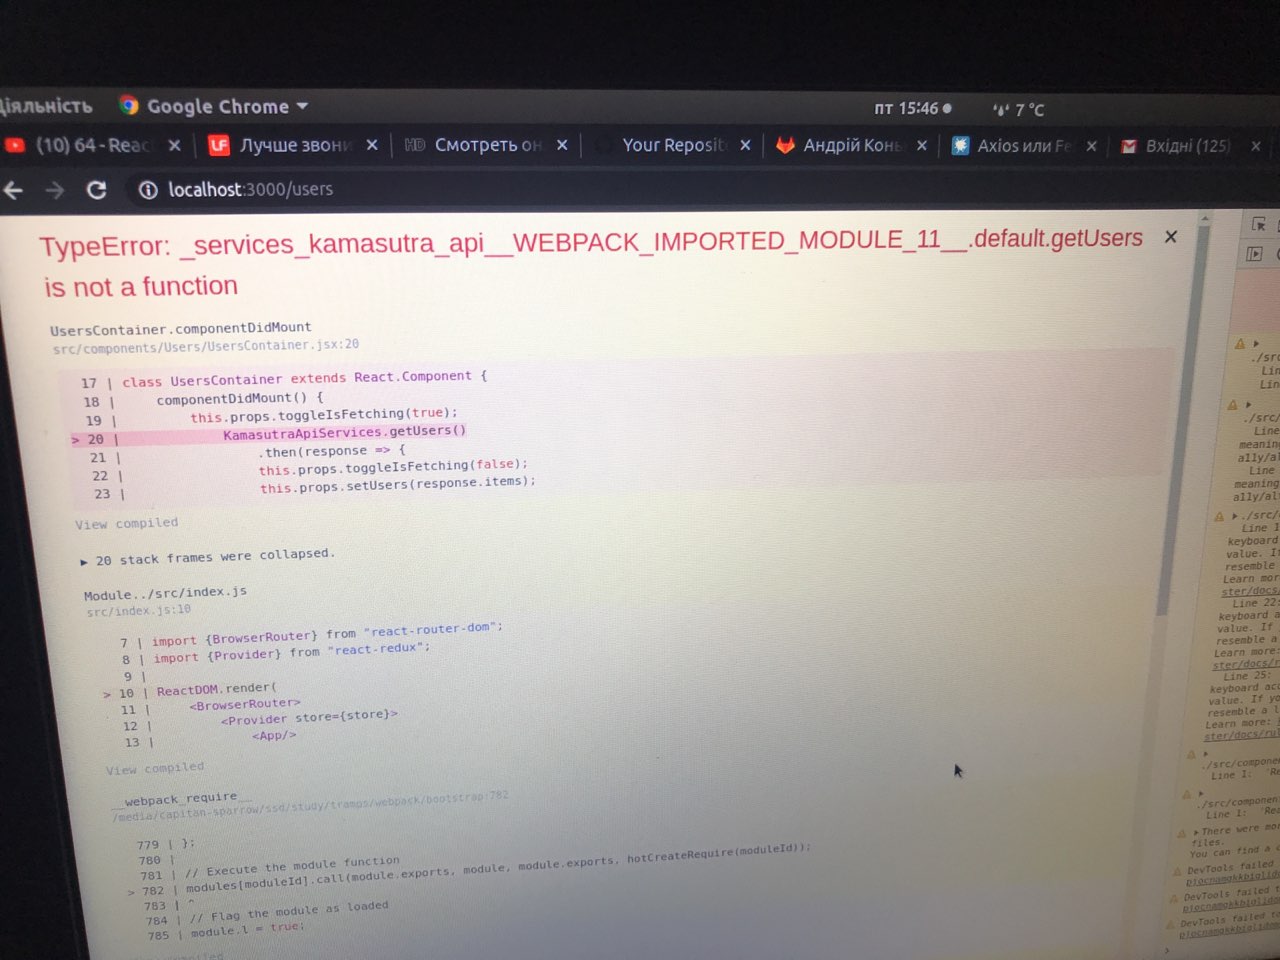Click the site info icon in address bar

tap(148, 190)
